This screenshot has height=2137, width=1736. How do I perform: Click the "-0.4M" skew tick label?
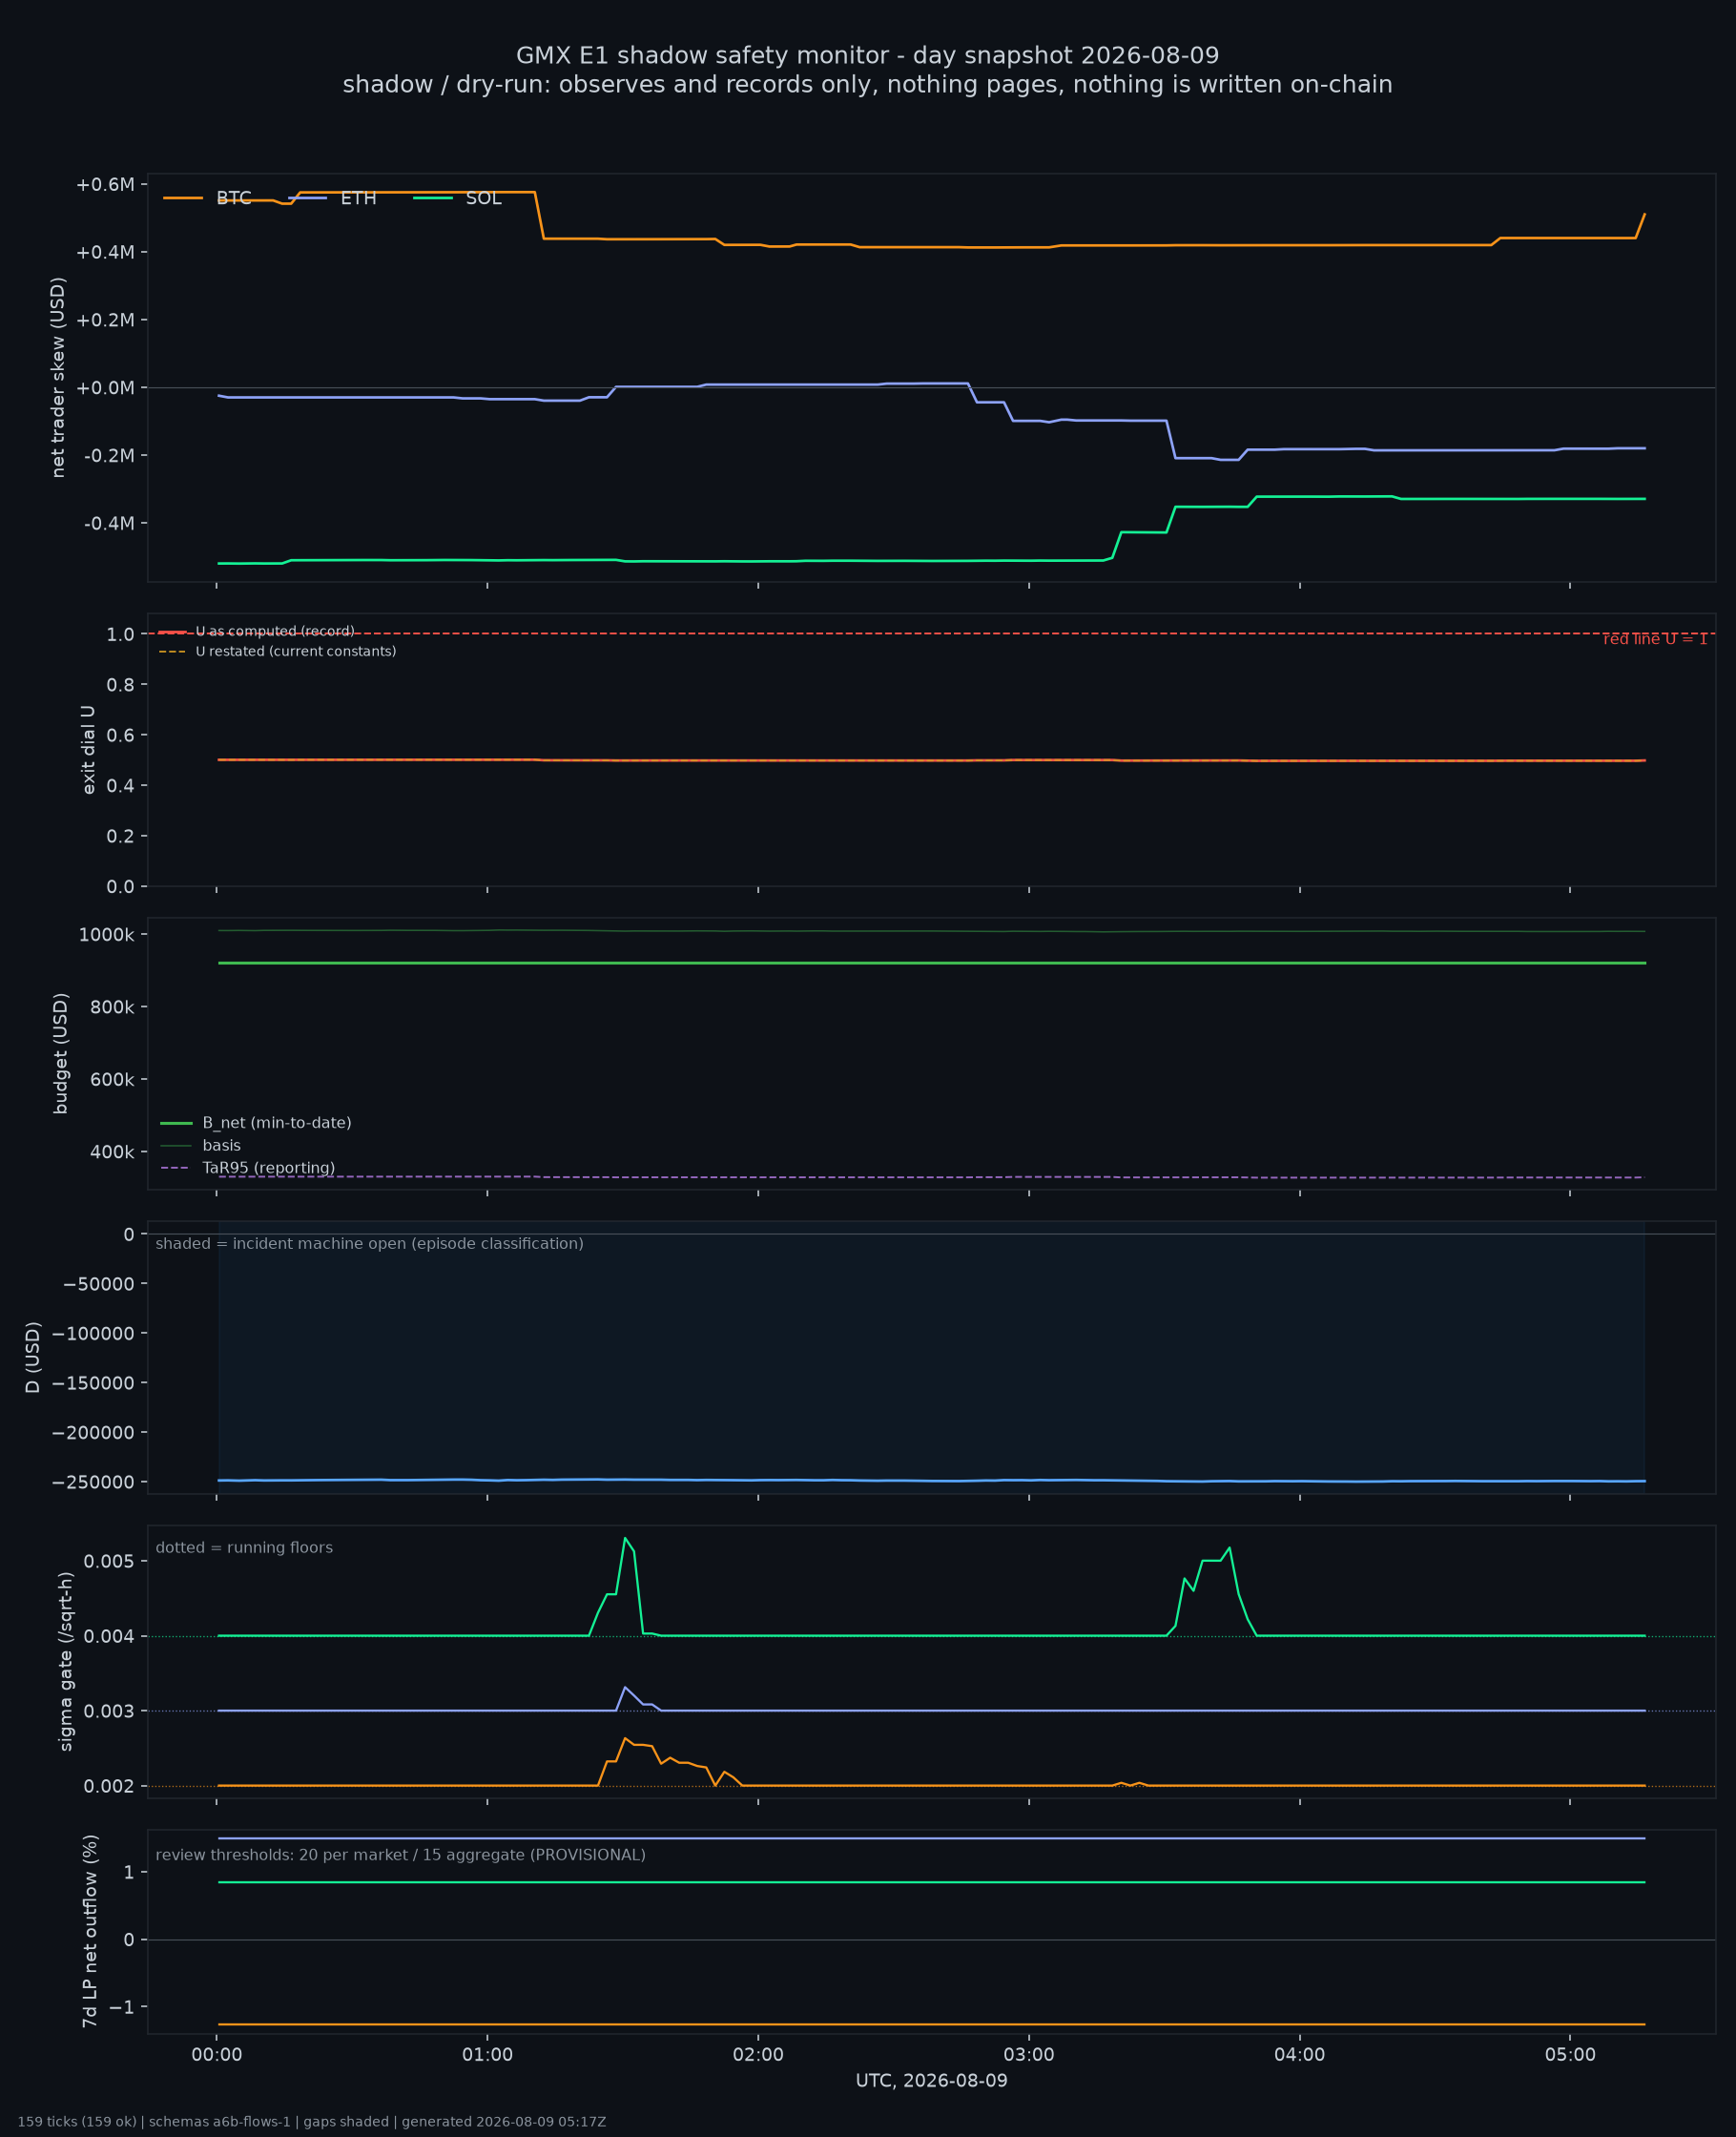pyautogui.click(x=108, y=524)
